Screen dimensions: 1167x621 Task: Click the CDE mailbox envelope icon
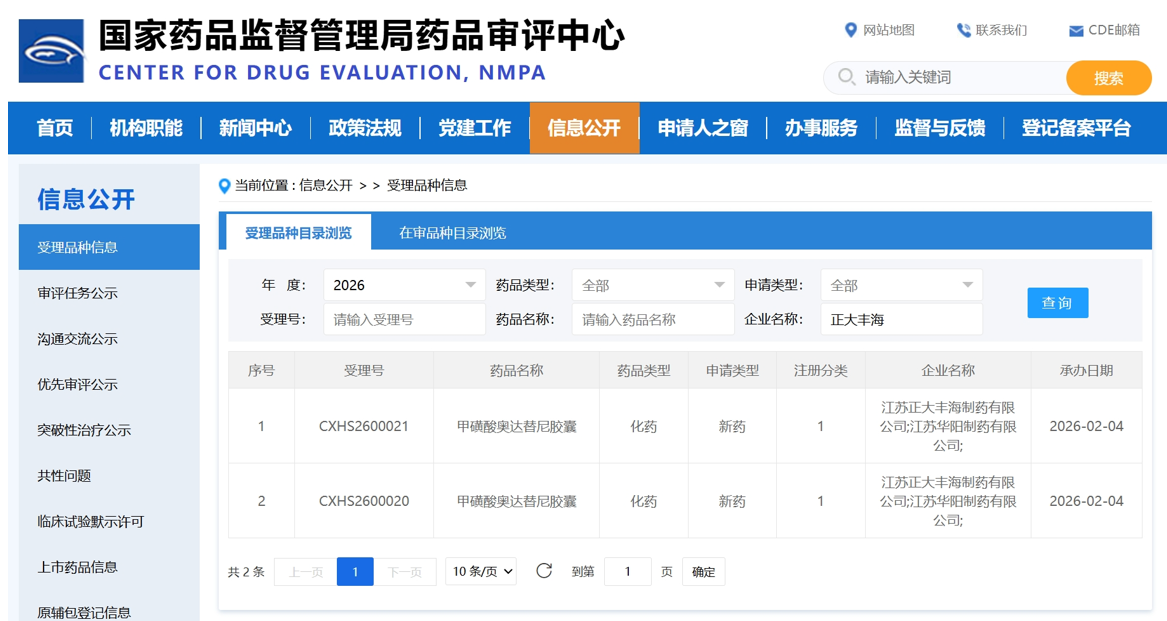tap(1076, 31)
